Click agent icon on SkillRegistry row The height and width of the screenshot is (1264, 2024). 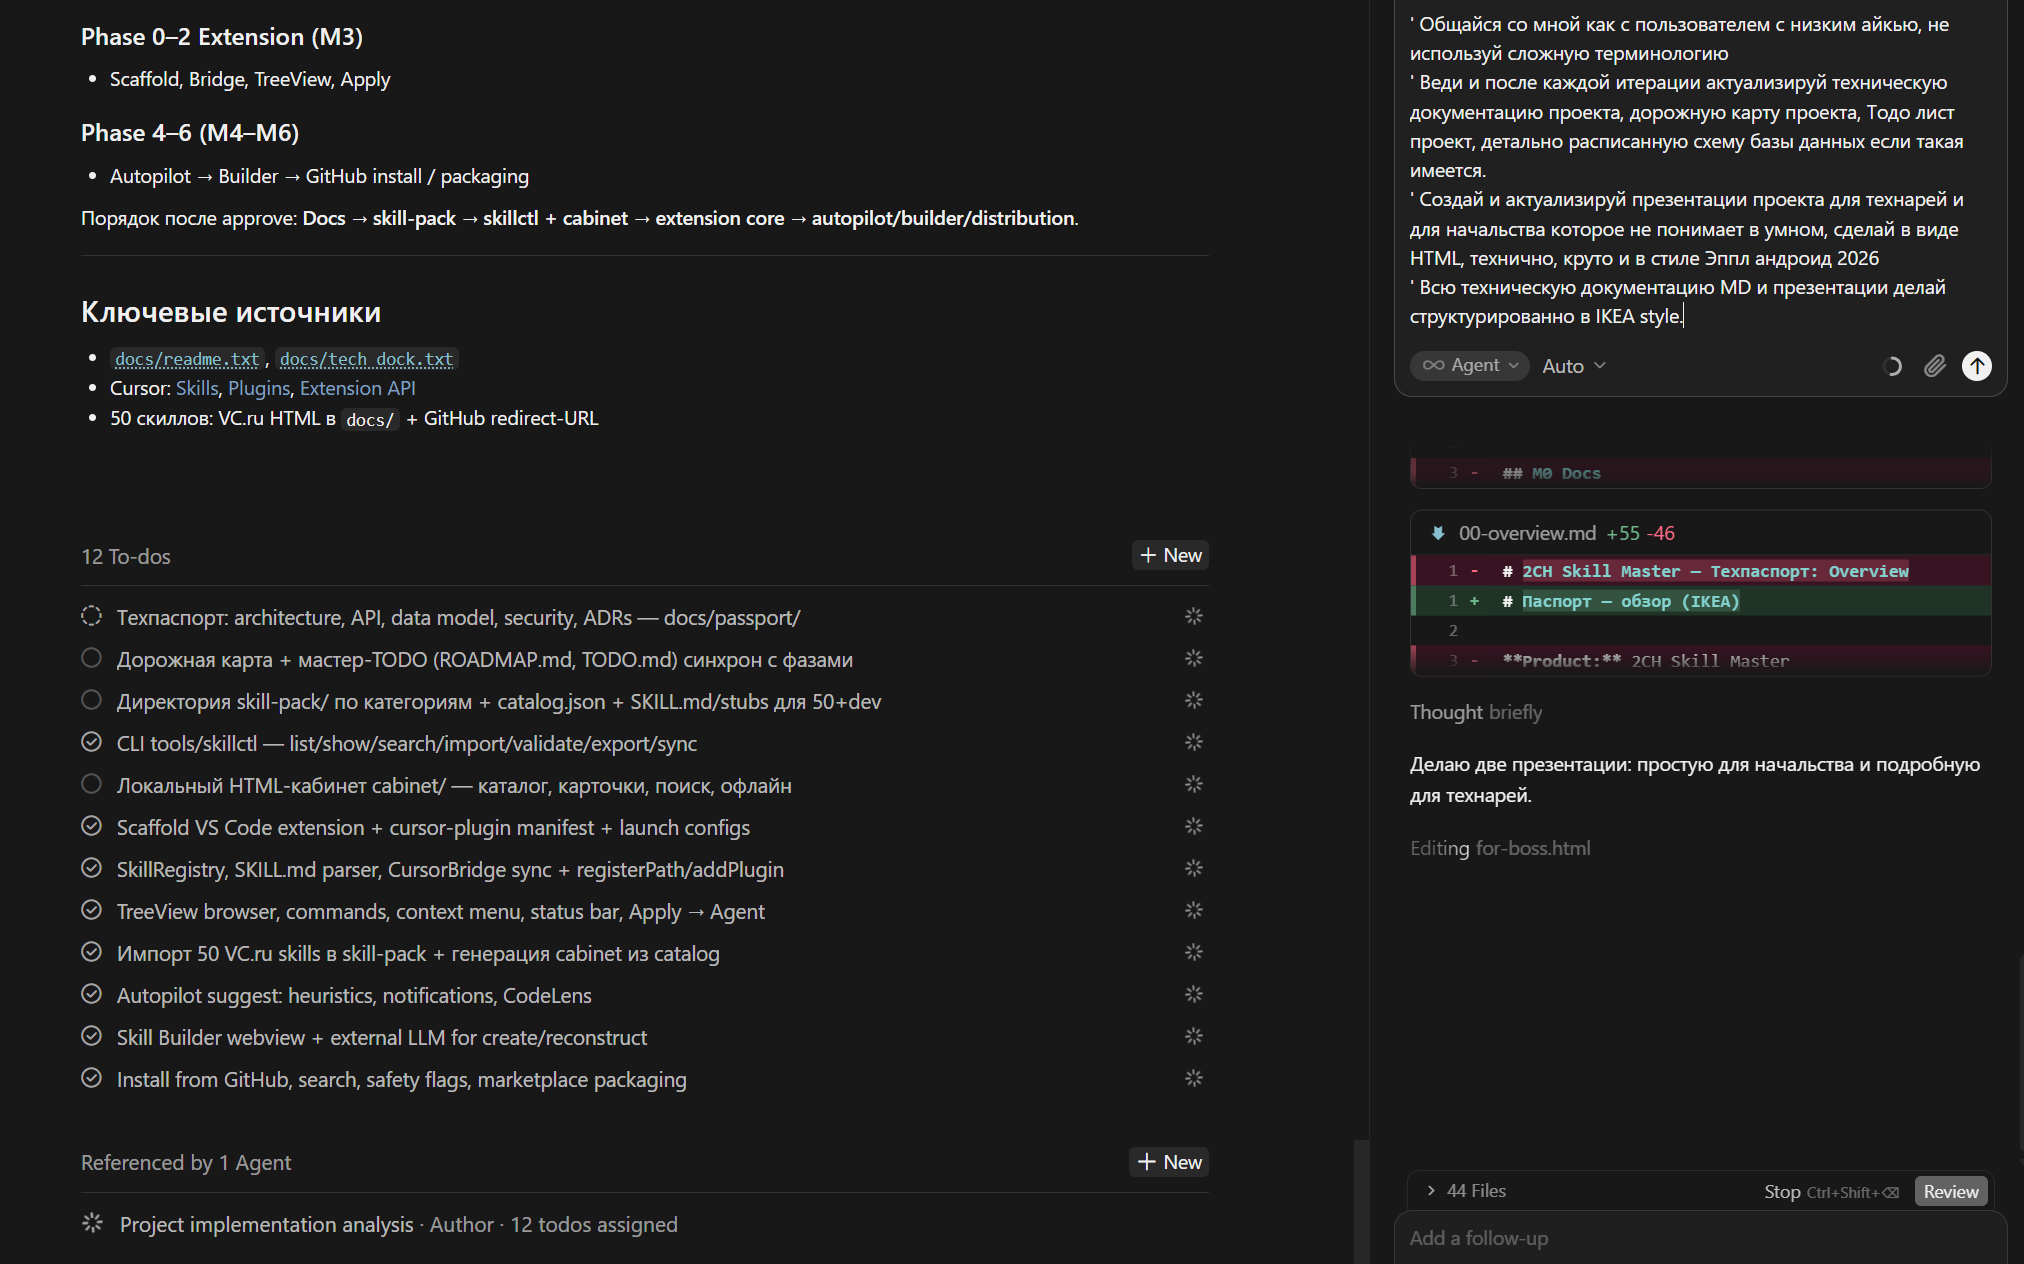tap(1193, 868)
